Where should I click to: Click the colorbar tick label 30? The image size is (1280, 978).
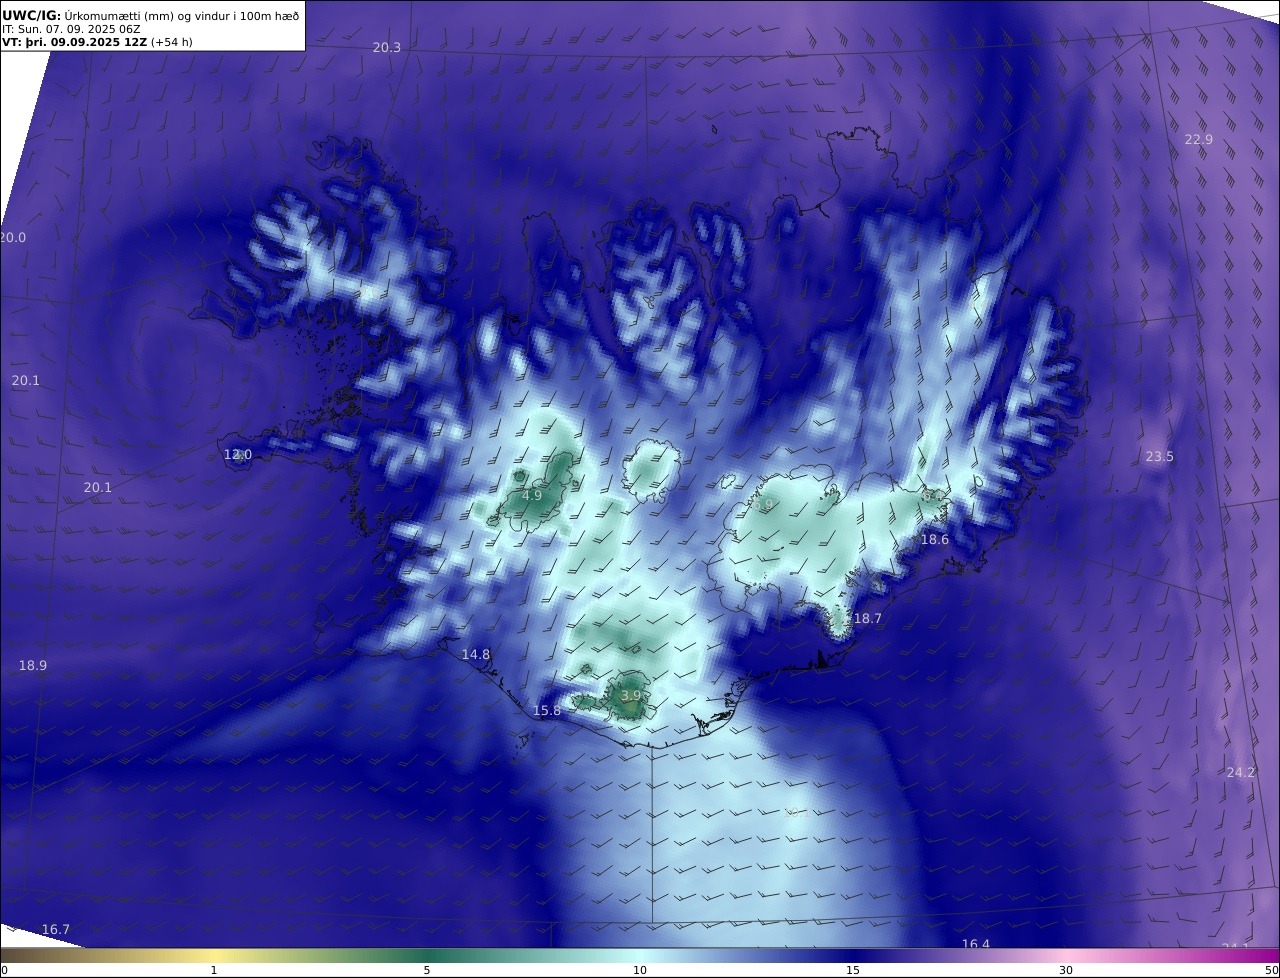click(x=1066, y=970)
